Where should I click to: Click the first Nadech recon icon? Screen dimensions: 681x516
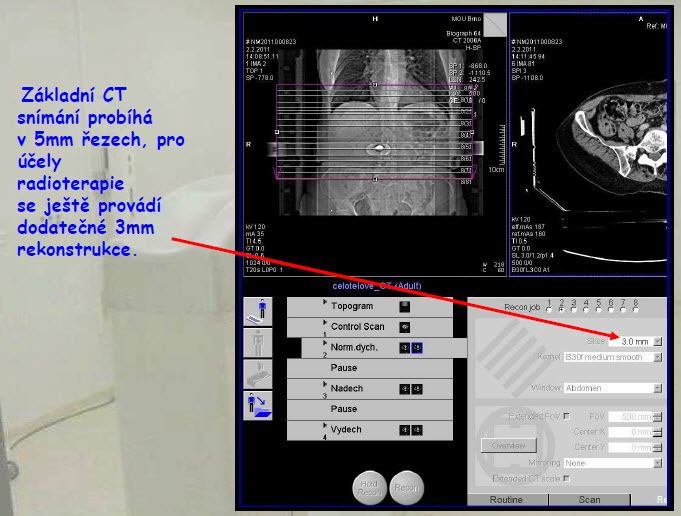pyautogui.click(x=405, y=389)
